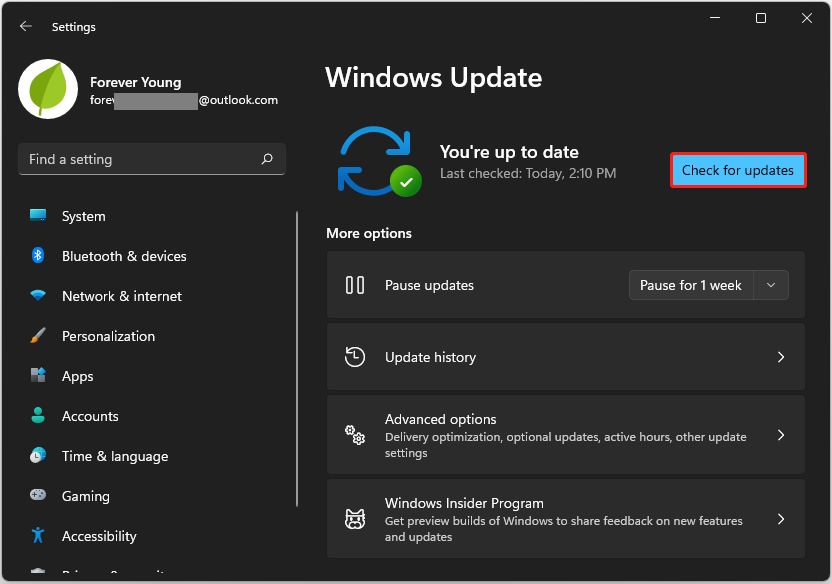This screenshot has width=832, height=584.
Task: Click the Personalization paintbrush icon
Action: coord(38,336)
